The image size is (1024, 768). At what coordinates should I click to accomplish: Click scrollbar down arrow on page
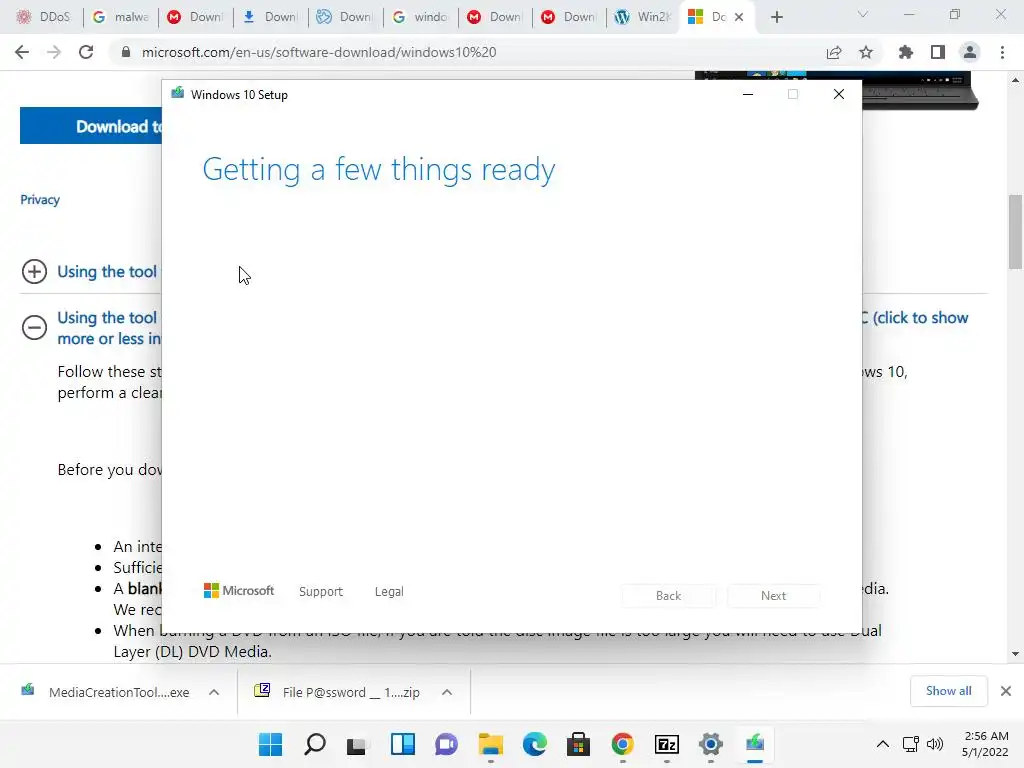(x=1015, y=654)
